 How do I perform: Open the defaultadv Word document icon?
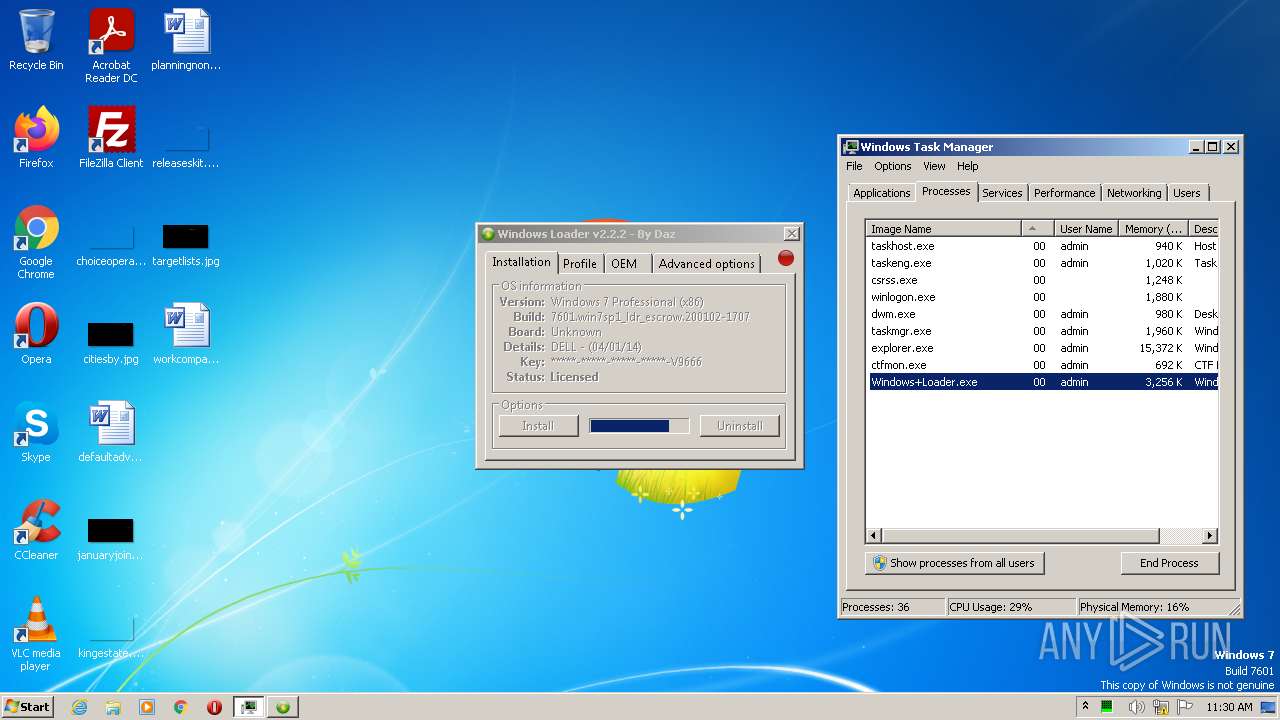[x=111, y=432]
